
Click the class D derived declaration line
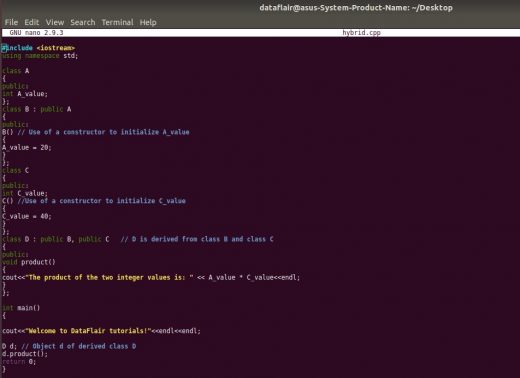pyautogui.click(x=138, y=239)
